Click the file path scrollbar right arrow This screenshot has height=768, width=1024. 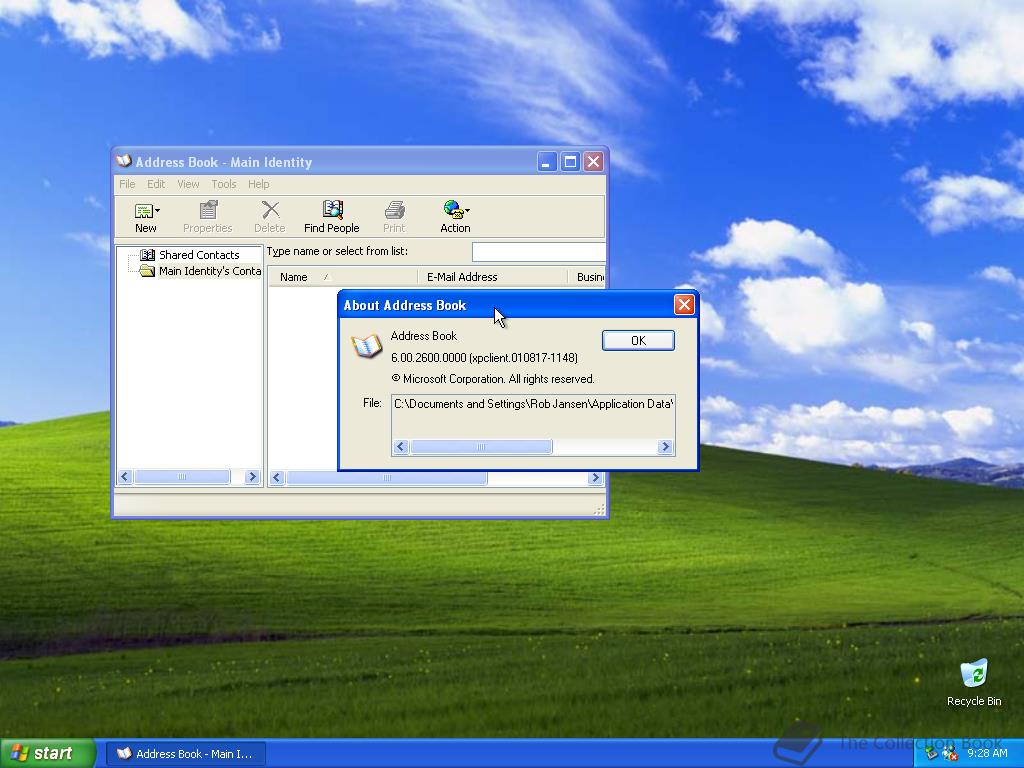coord(665,447)
